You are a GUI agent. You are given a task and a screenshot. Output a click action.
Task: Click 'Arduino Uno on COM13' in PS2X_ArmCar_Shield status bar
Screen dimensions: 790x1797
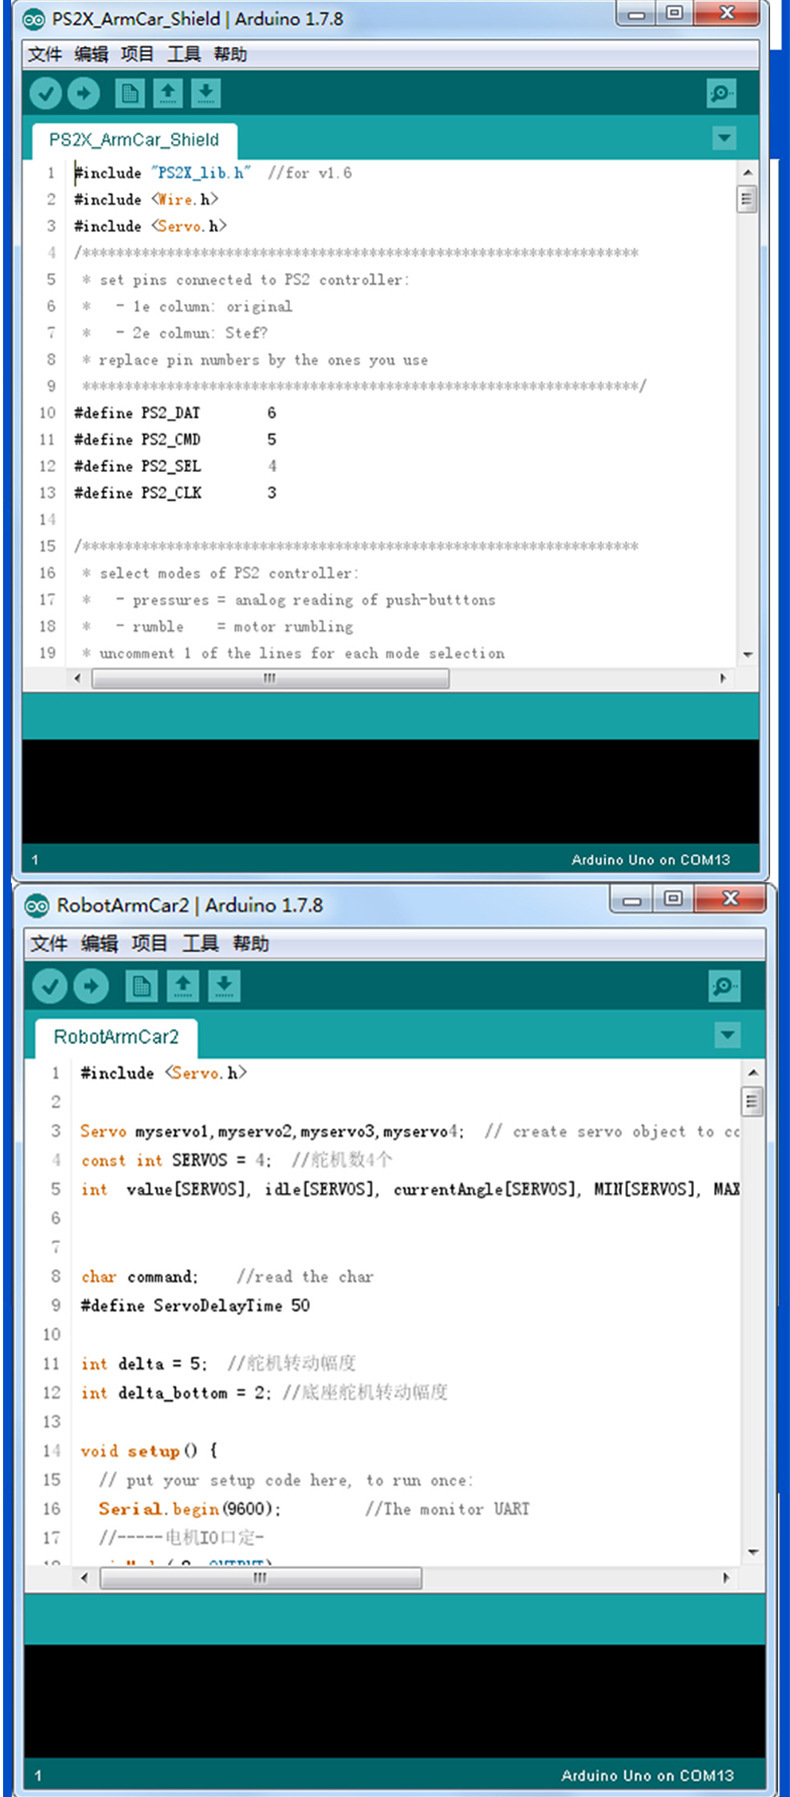pyautogui.click(x=650, y=860)
